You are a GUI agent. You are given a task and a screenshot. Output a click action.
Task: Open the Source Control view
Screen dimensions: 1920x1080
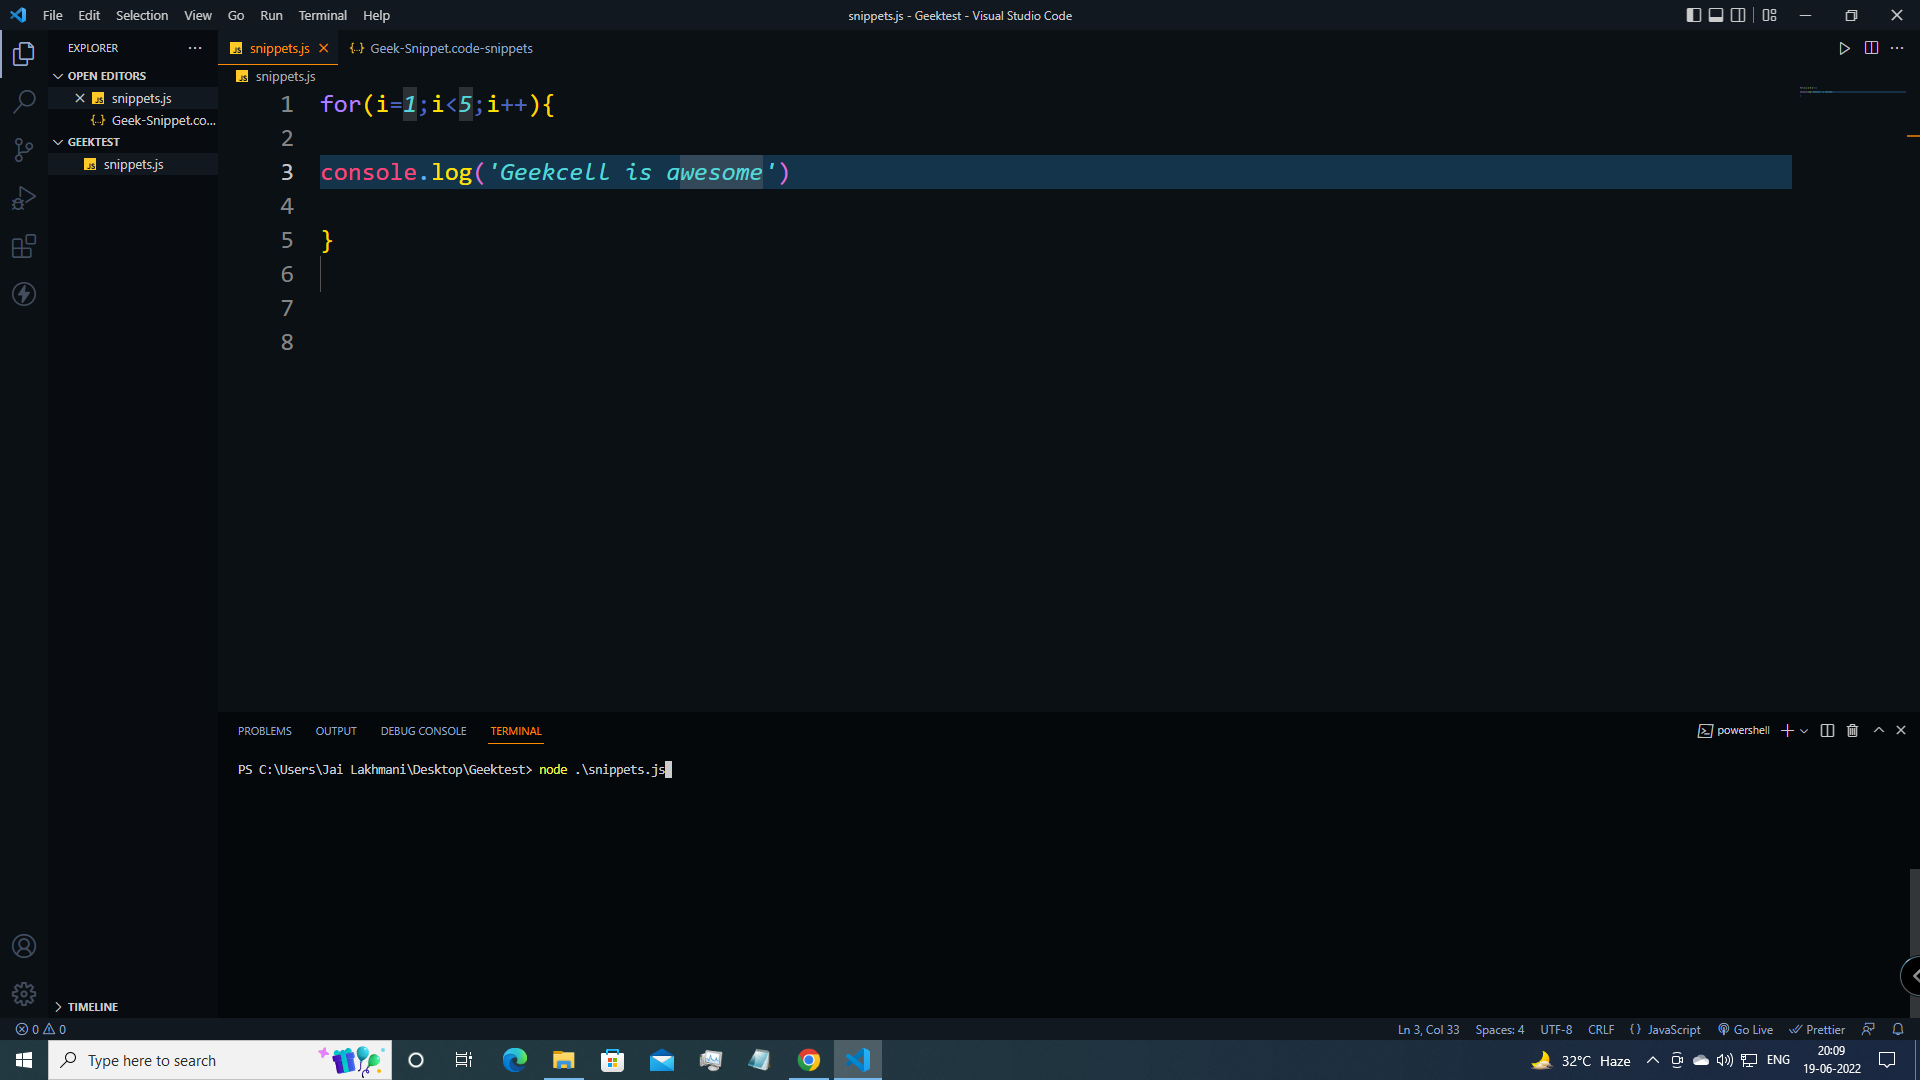pos(24,150)
